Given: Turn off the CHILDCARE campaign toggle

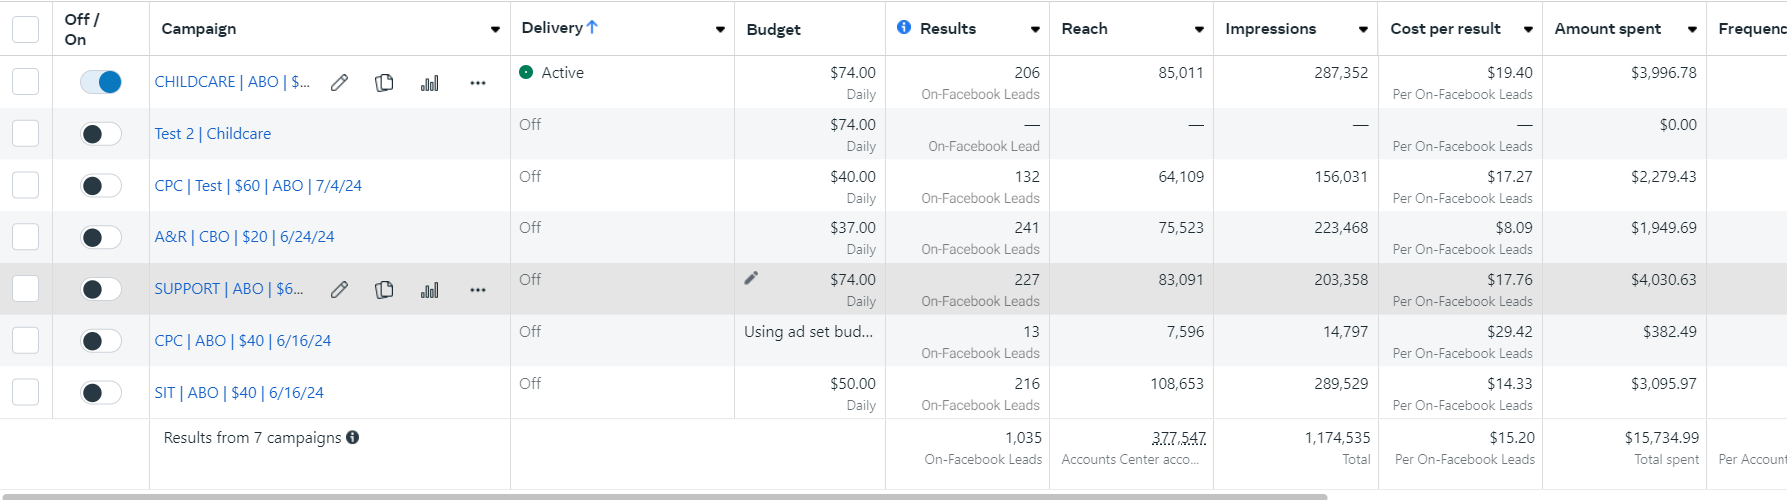Looking at the screenshot, I should coord(101,82).
